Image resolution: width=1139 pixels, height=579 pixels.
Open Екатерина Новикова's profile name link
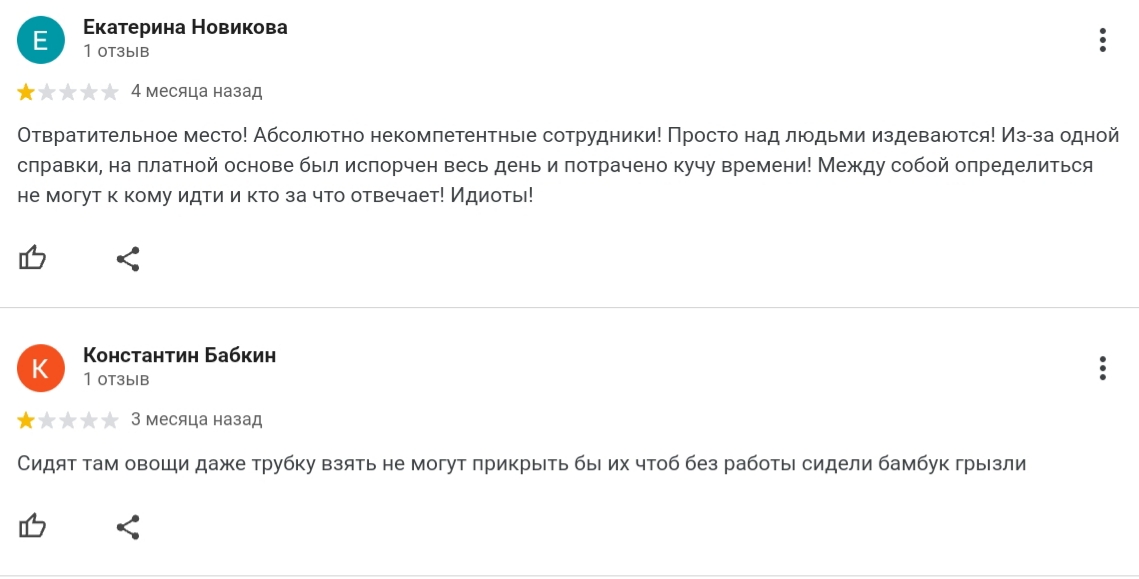tap(185, 27)
